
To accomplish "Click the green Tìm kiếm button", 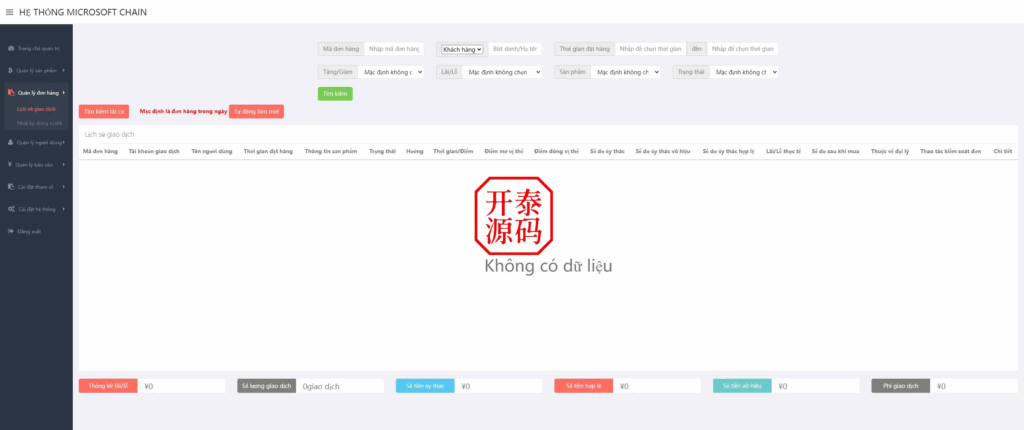I will pyautogui.click(x=335, y=93).
